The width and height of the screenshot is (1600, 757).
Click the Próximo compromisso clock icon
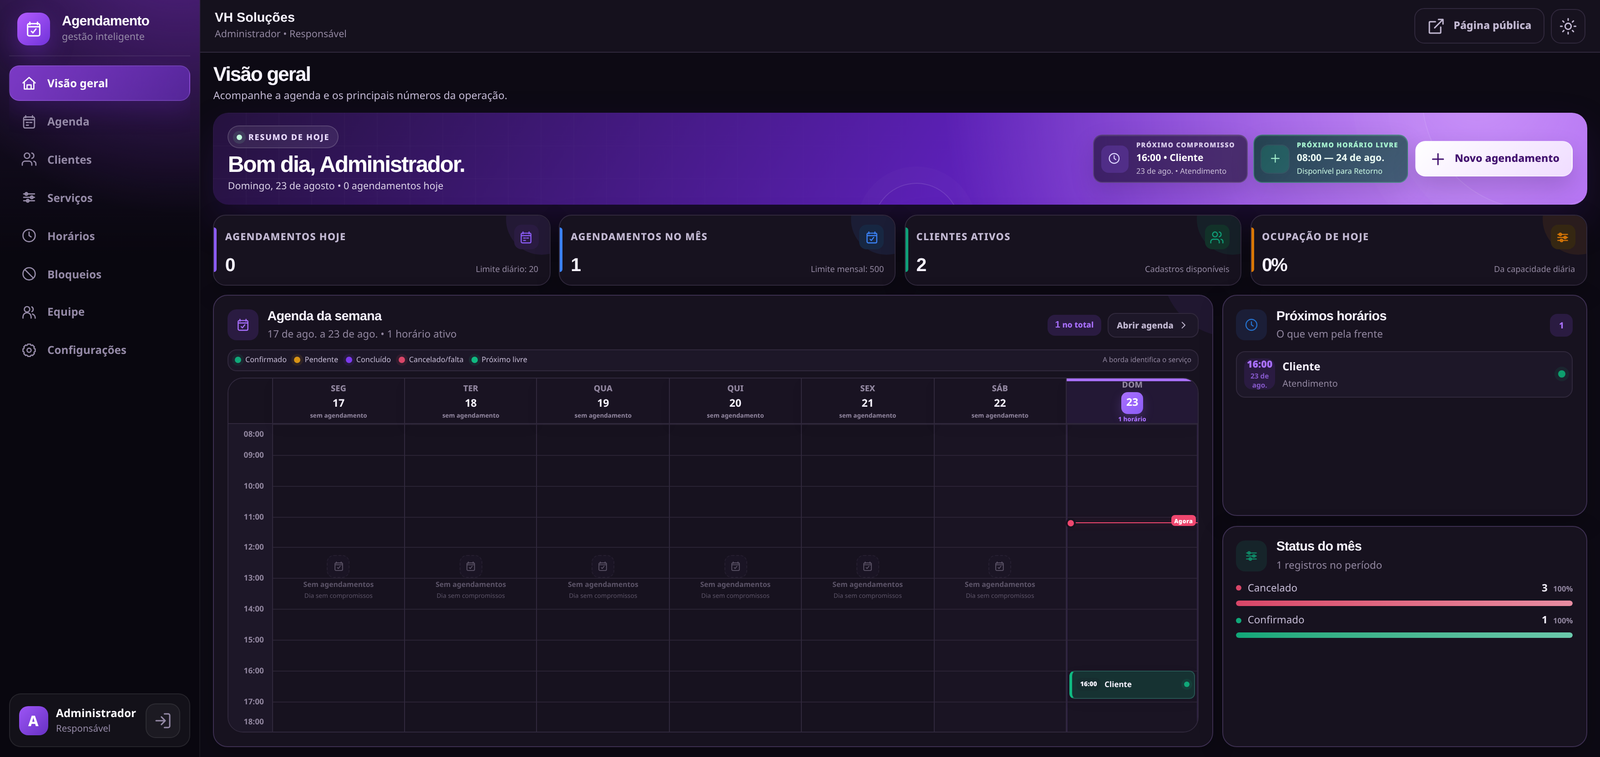[x=1113, y=158]
